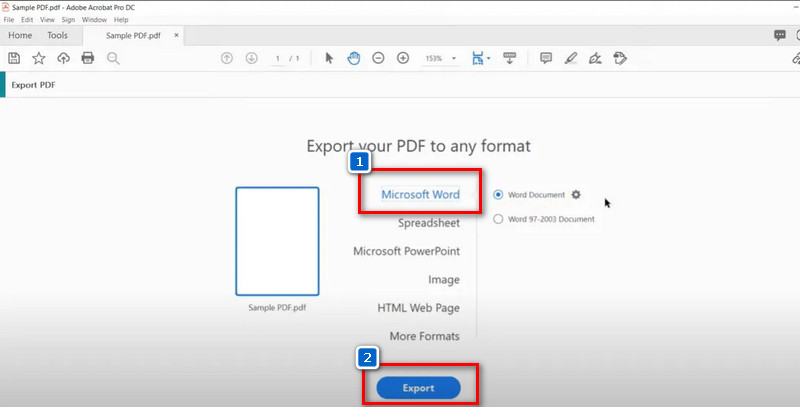800x407 pixels.
Task: Click the 153% zoom value field
Action: (434, 59)
